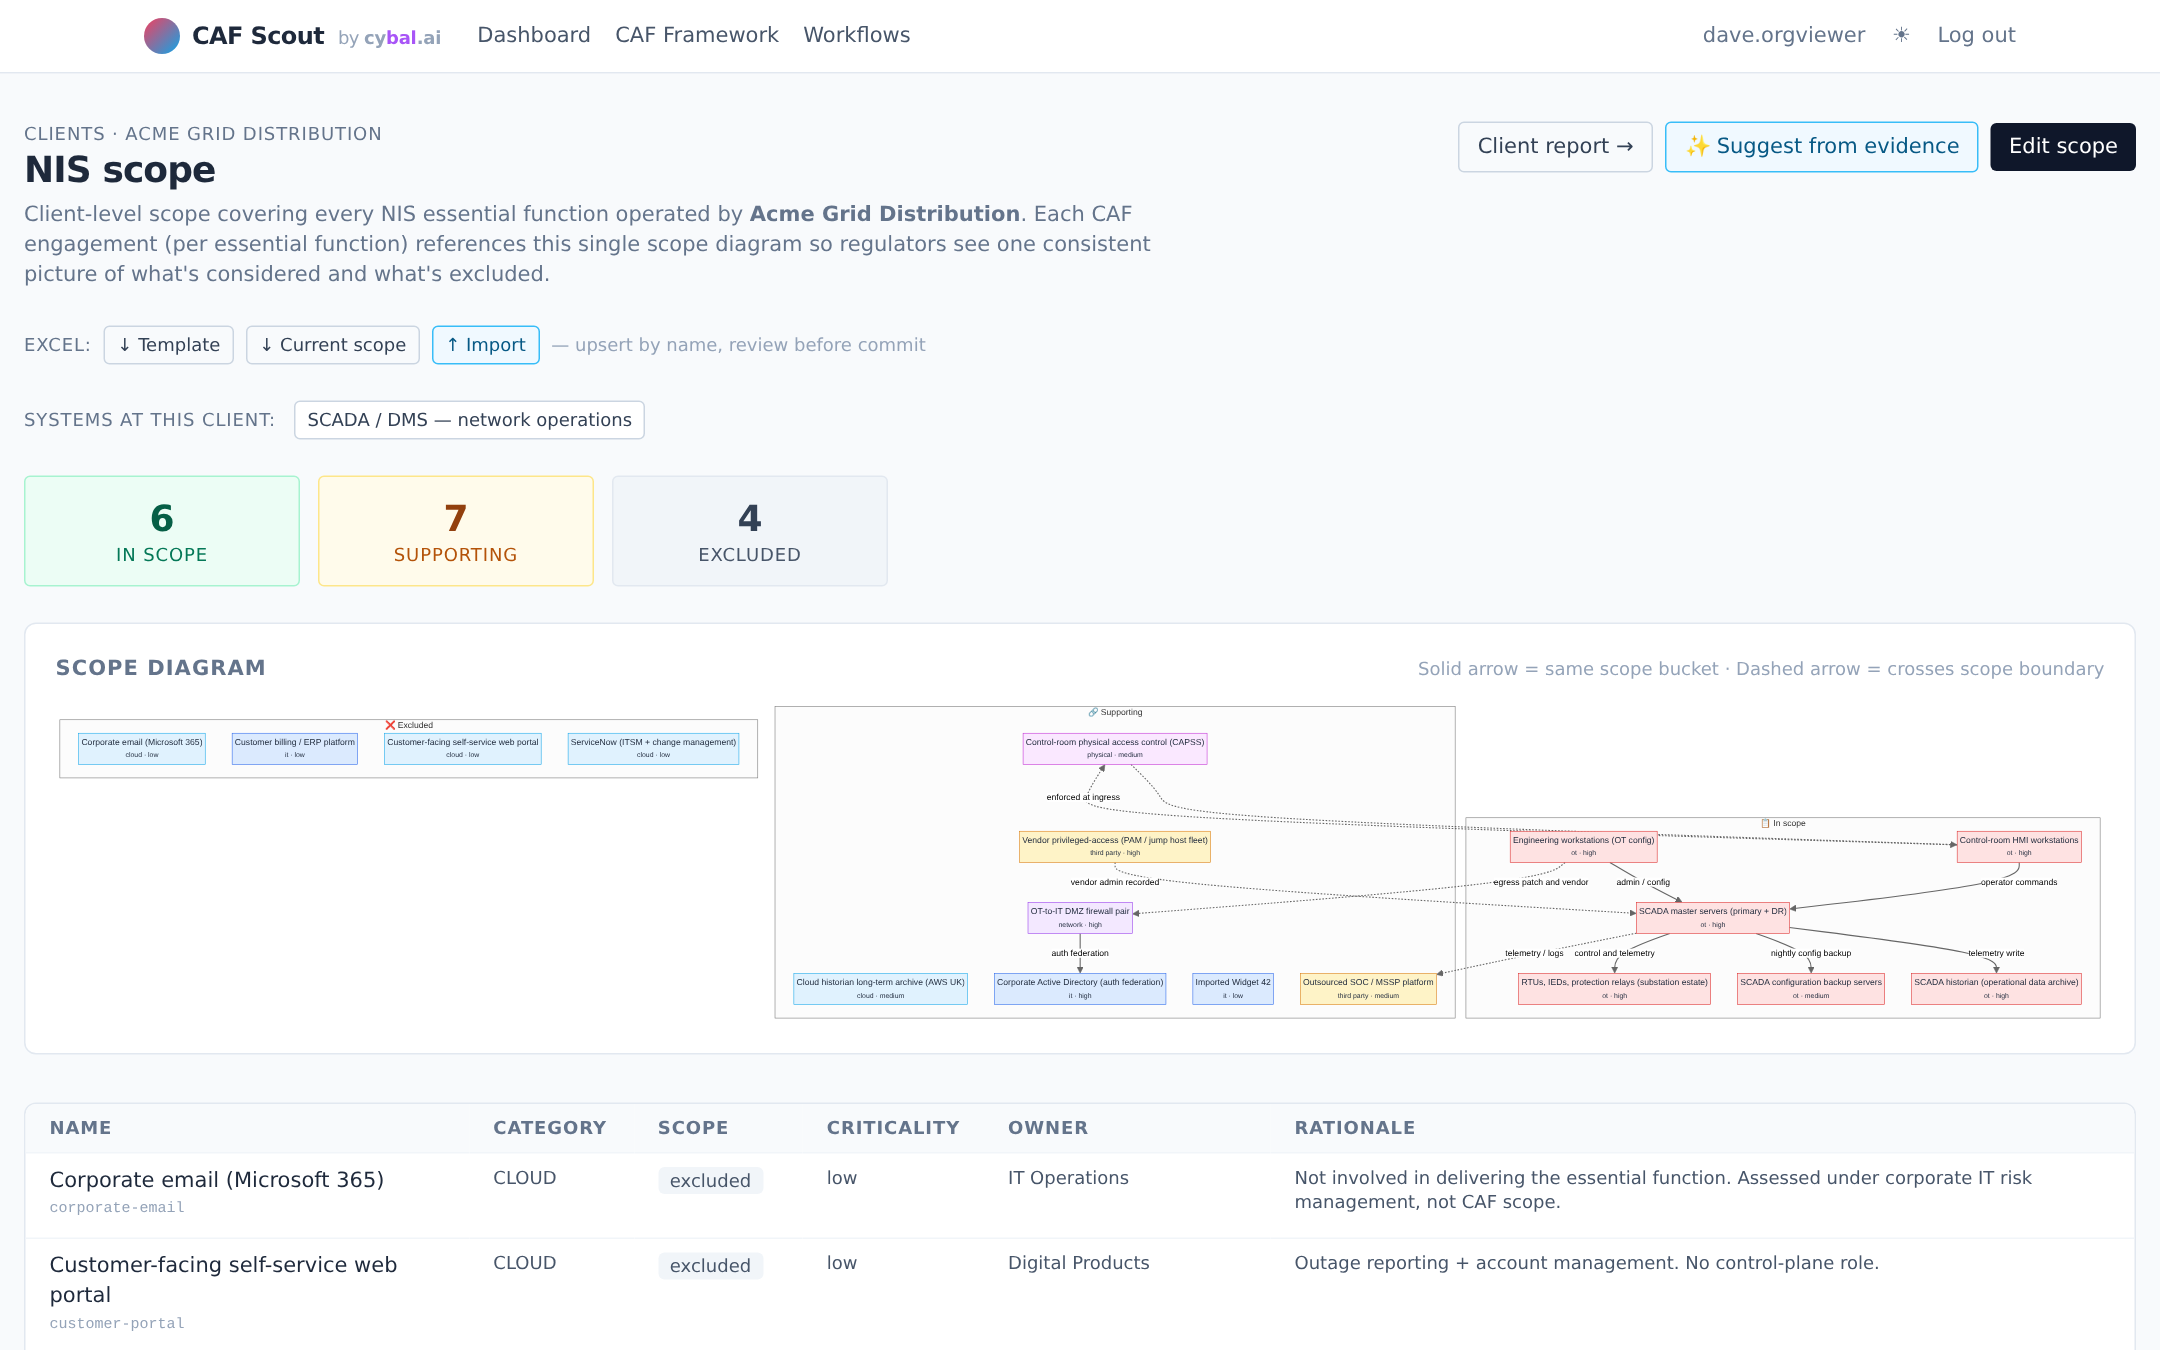
Task: Open the Dashboard nav item
Action: point(533,35)
